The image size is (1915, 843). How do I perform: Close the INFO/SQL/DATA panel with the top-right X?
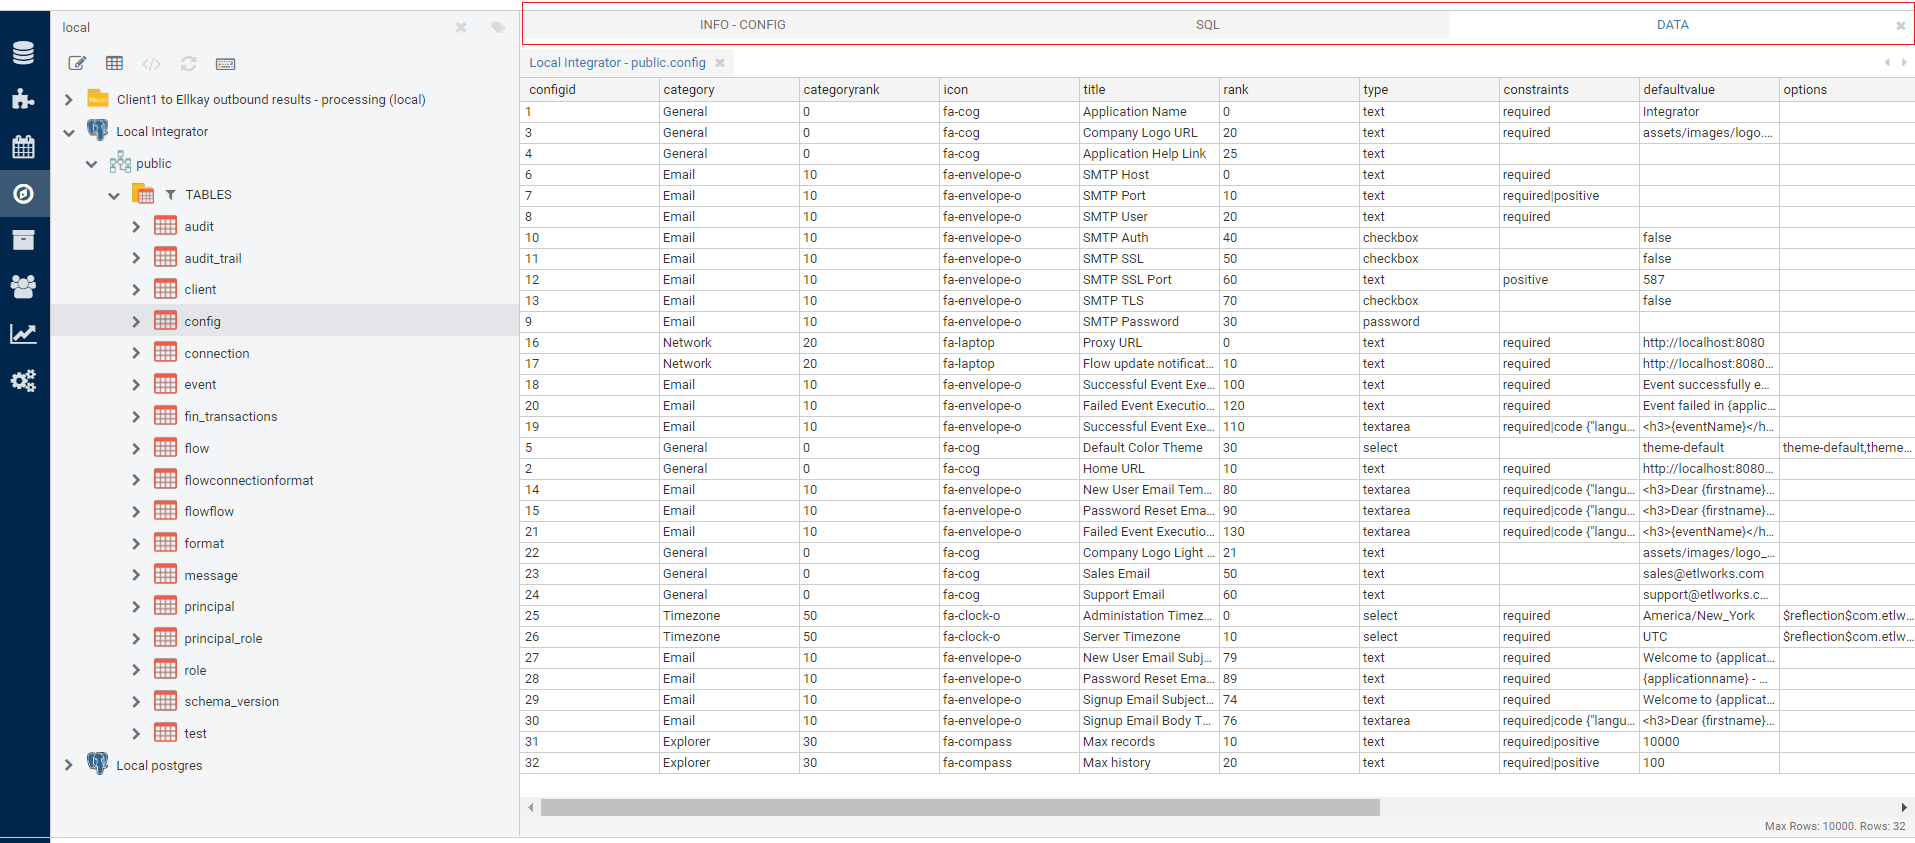coord(1901,26)
